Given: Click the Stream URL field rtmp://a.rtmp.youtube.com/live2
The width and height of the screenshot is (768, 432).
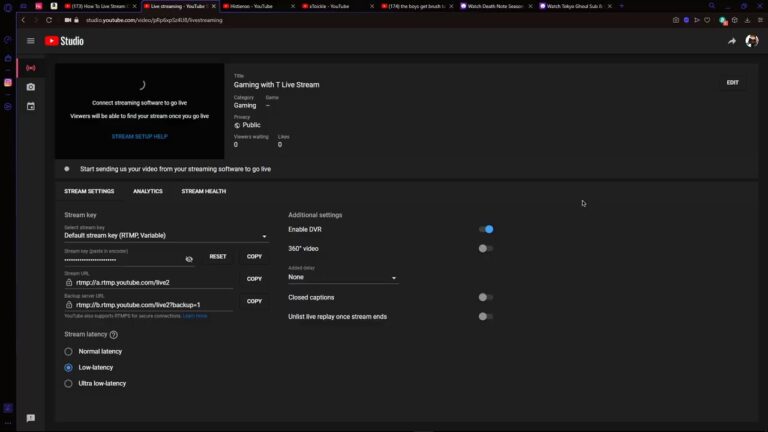Looking at the screenshot, I should pos(148,283).
